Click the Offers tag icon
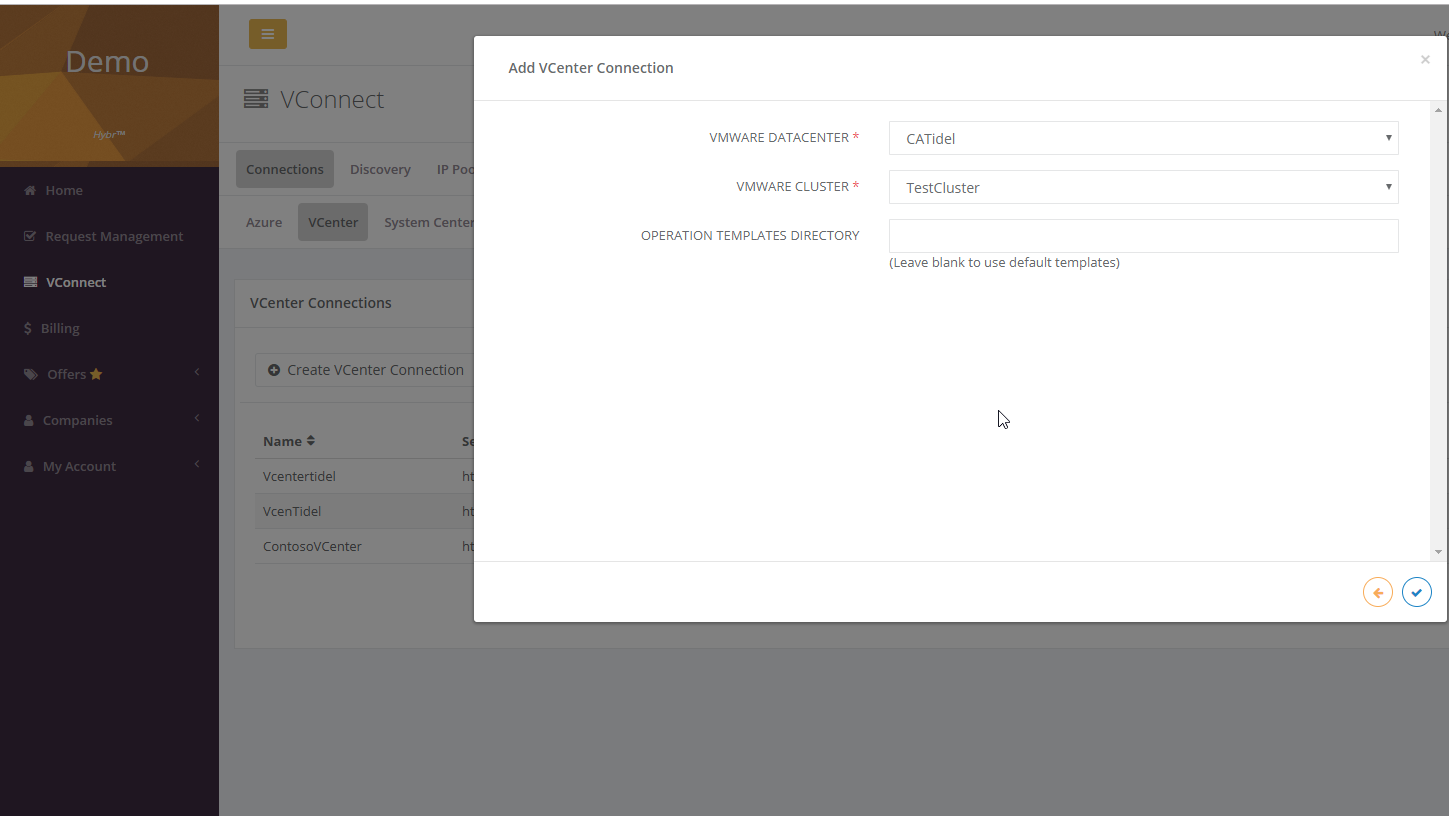 tap(31, 375)
